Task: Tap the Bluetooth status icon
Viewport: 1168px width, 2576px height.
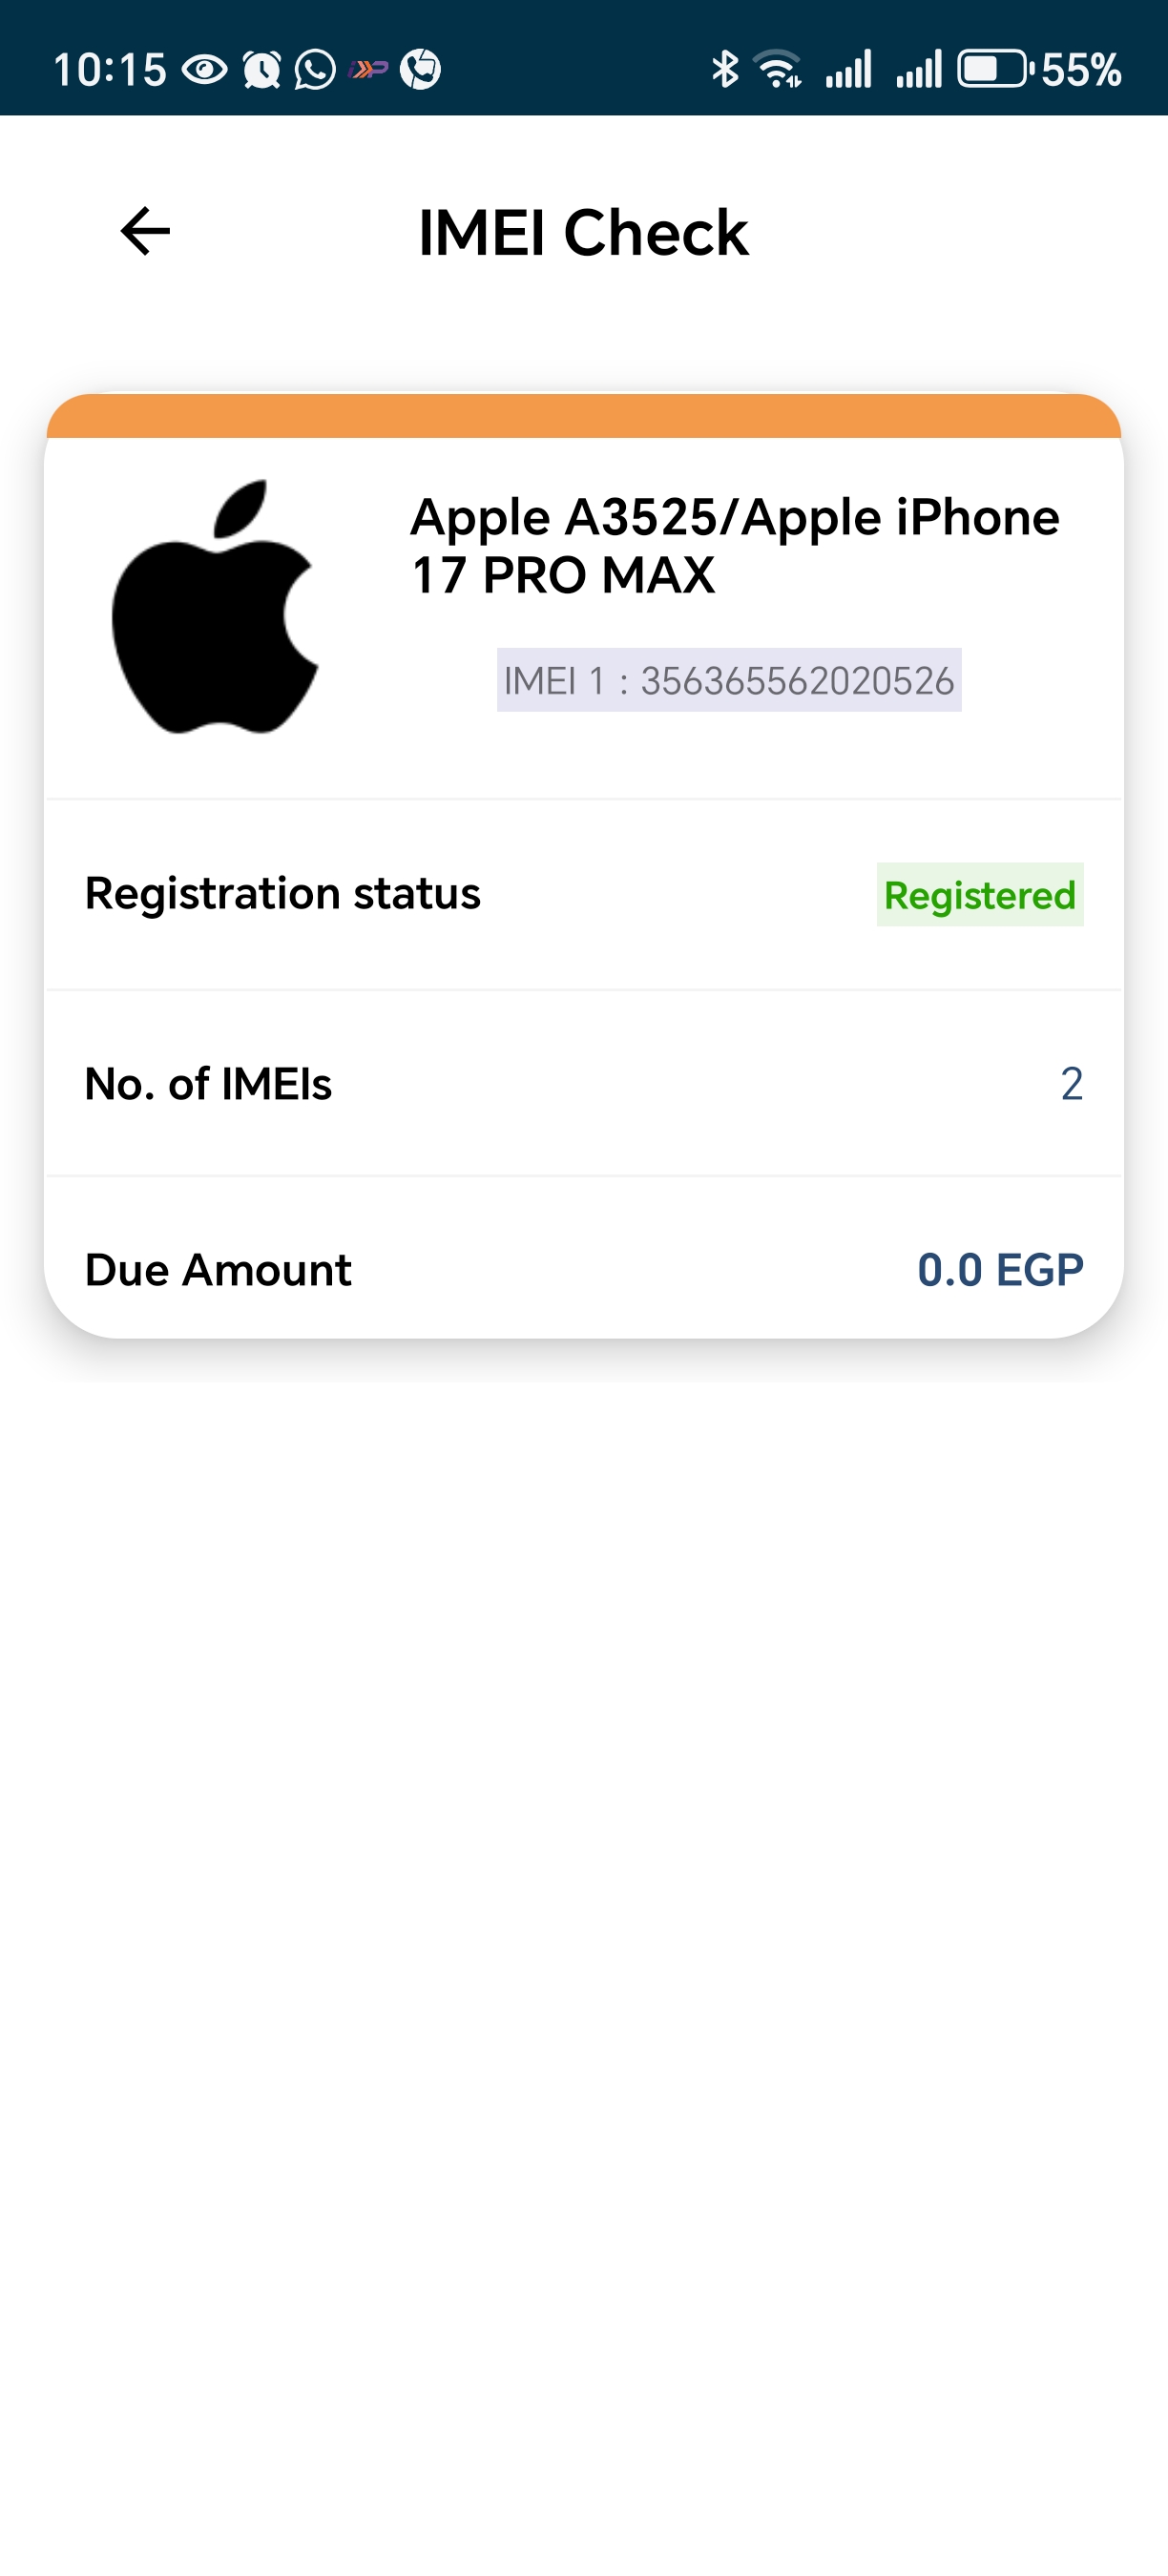Action: click(724, 69)
